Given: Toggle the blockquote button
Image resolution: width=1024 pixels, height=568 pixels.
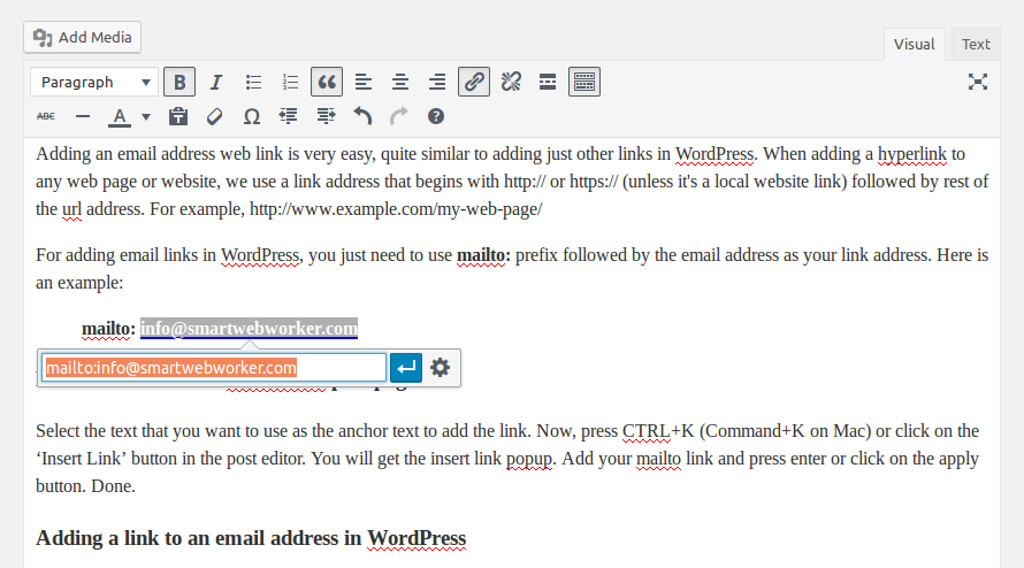Looking at the screenshot, I should pos(327,82).
